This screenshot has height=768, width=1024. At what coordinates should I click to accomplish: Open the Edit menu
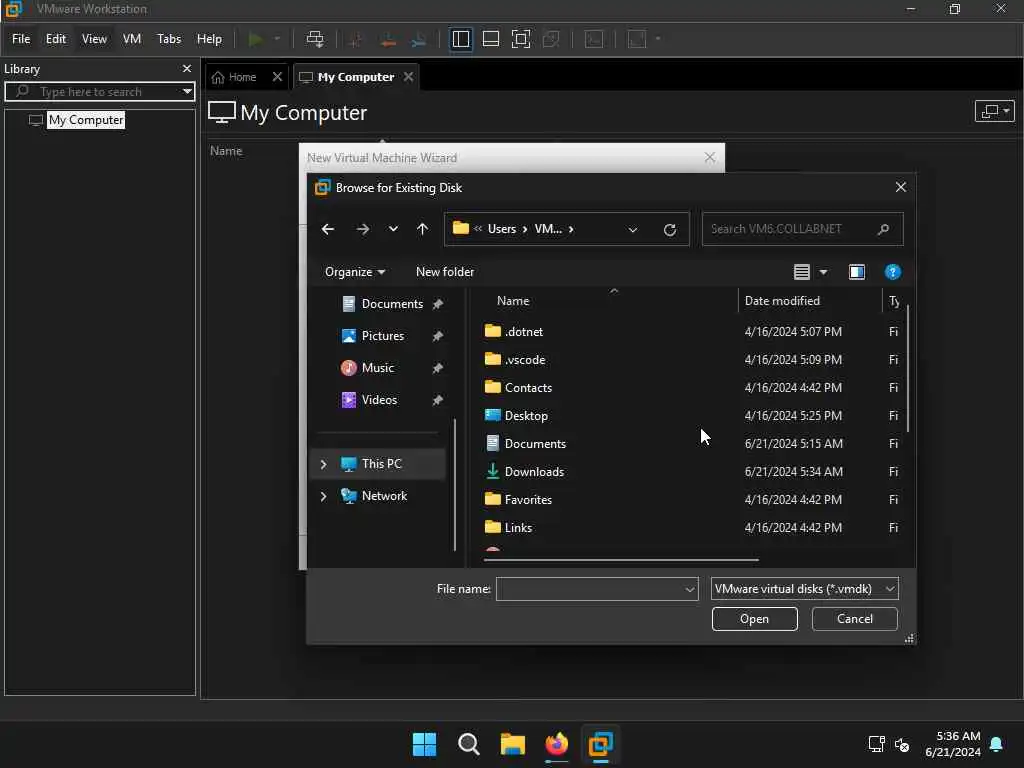(56, 39)
